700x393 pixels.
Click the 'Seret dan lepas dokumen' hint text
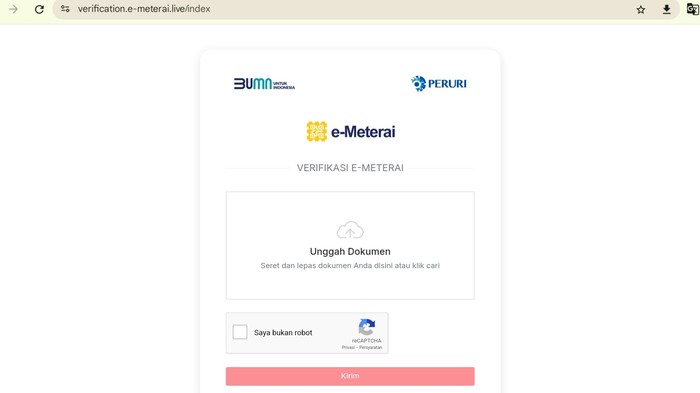click(350, 265)
